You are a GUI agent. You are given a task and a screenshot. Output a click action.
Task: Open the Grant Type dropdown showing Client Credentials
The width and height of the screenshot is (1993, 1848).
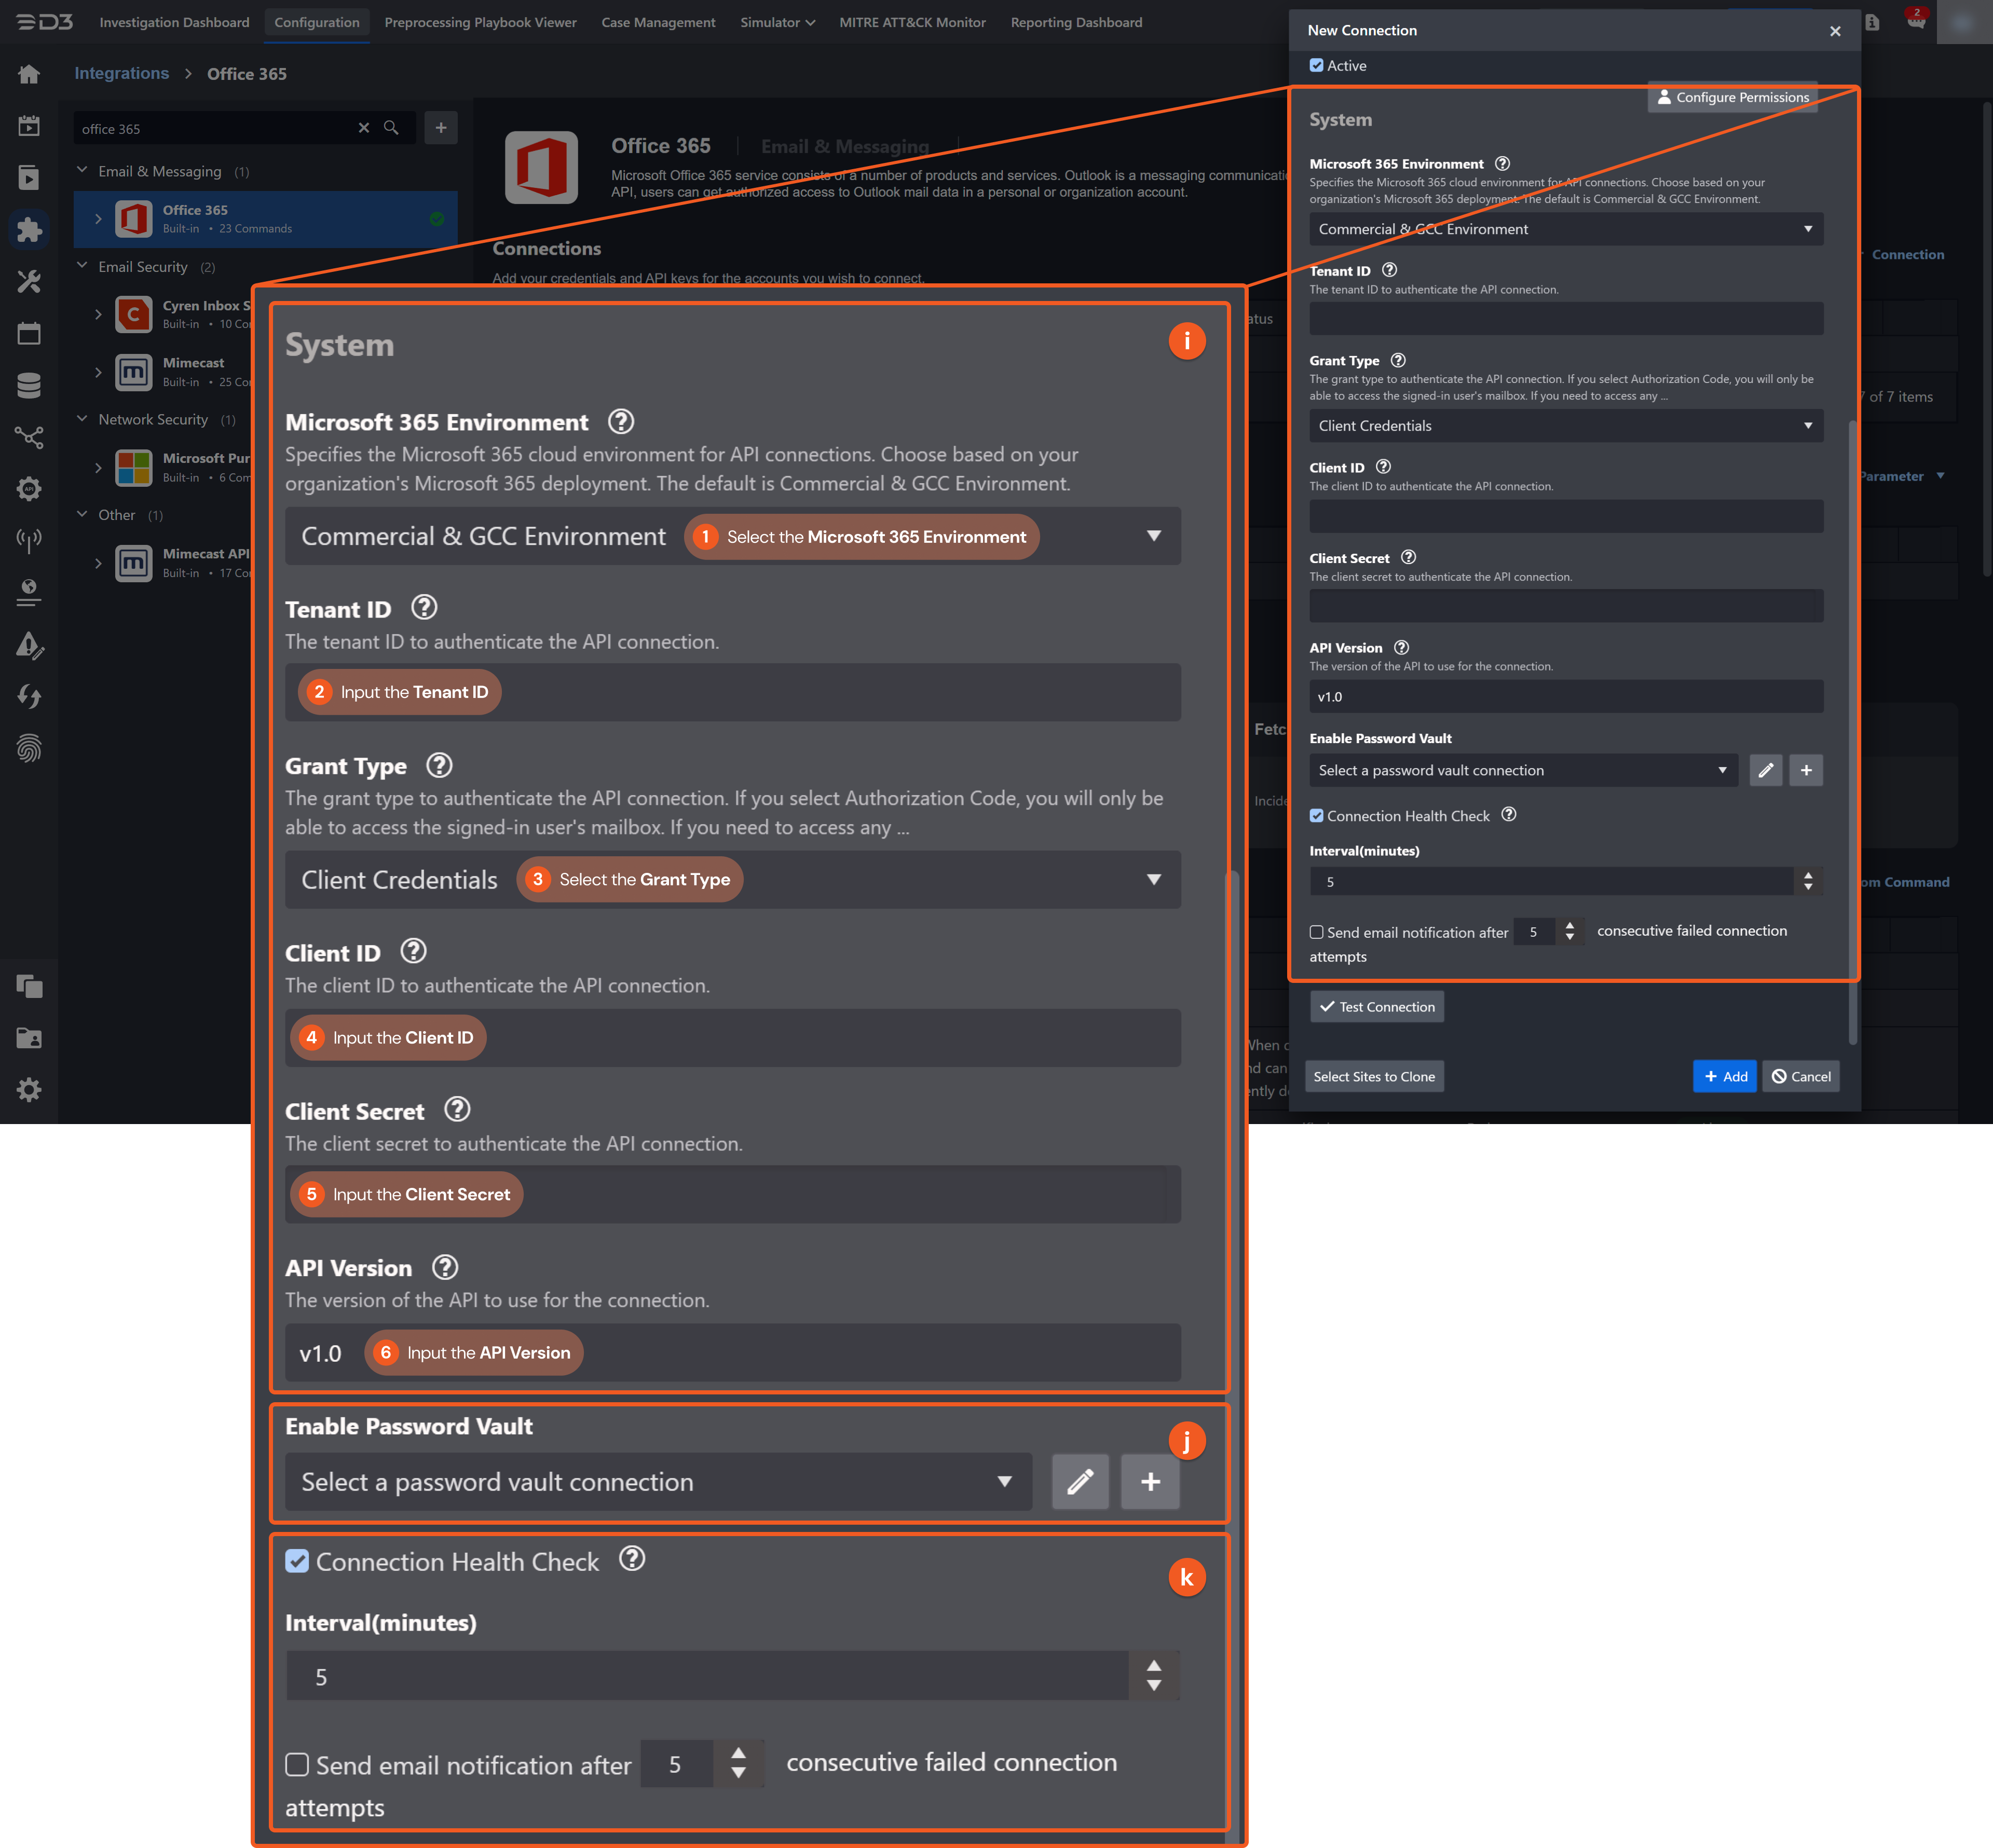[x=1154, y=880]
